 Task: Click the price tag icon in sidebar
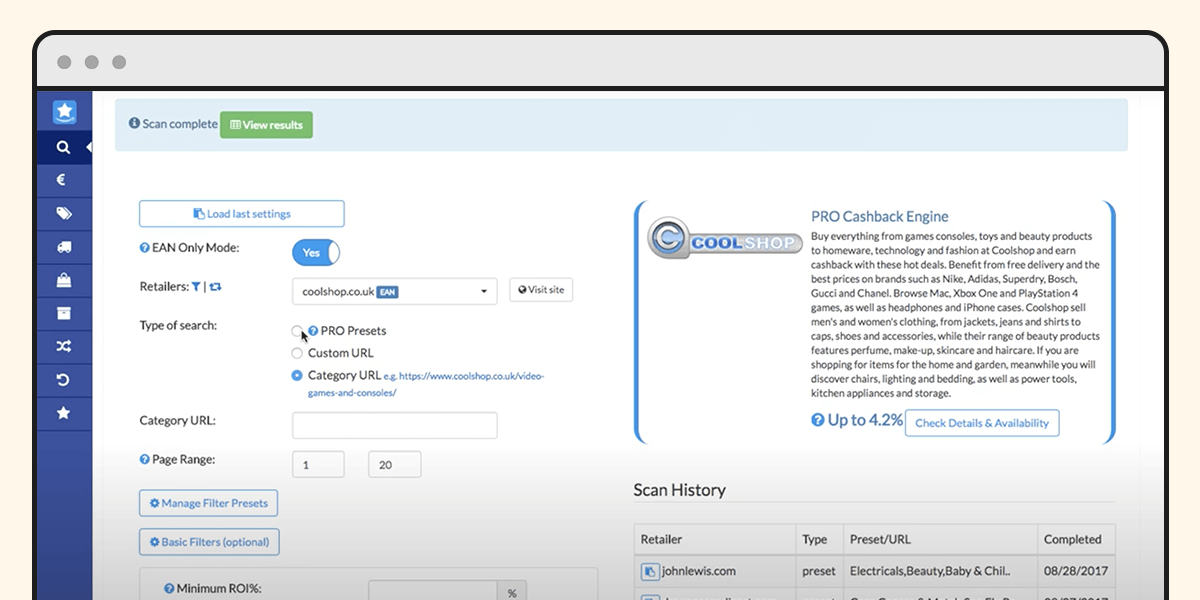click(x=64, y=213)
